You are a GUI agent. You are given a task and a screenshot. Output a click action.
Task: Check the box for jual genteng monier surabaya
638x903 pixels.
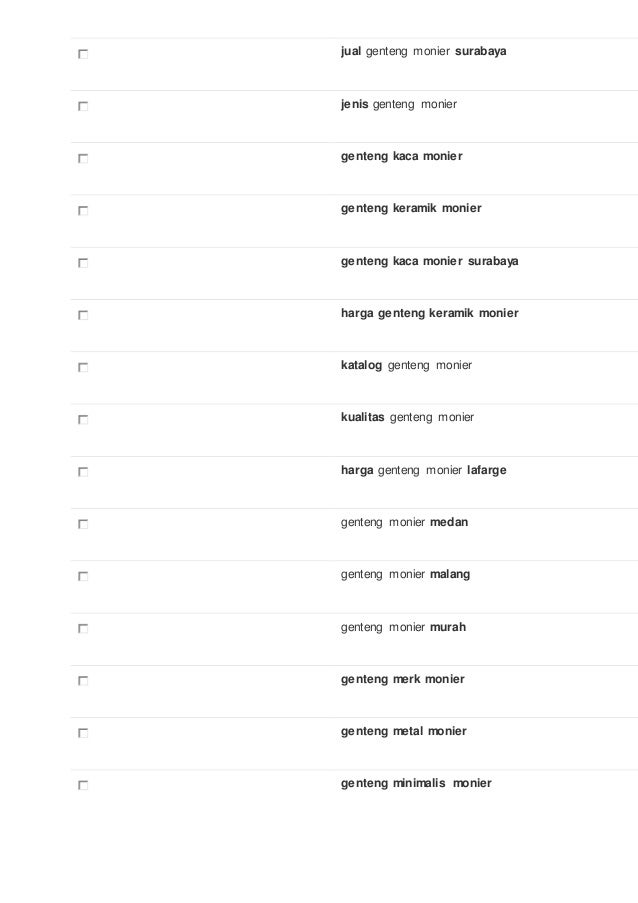[x=83, y=54]
